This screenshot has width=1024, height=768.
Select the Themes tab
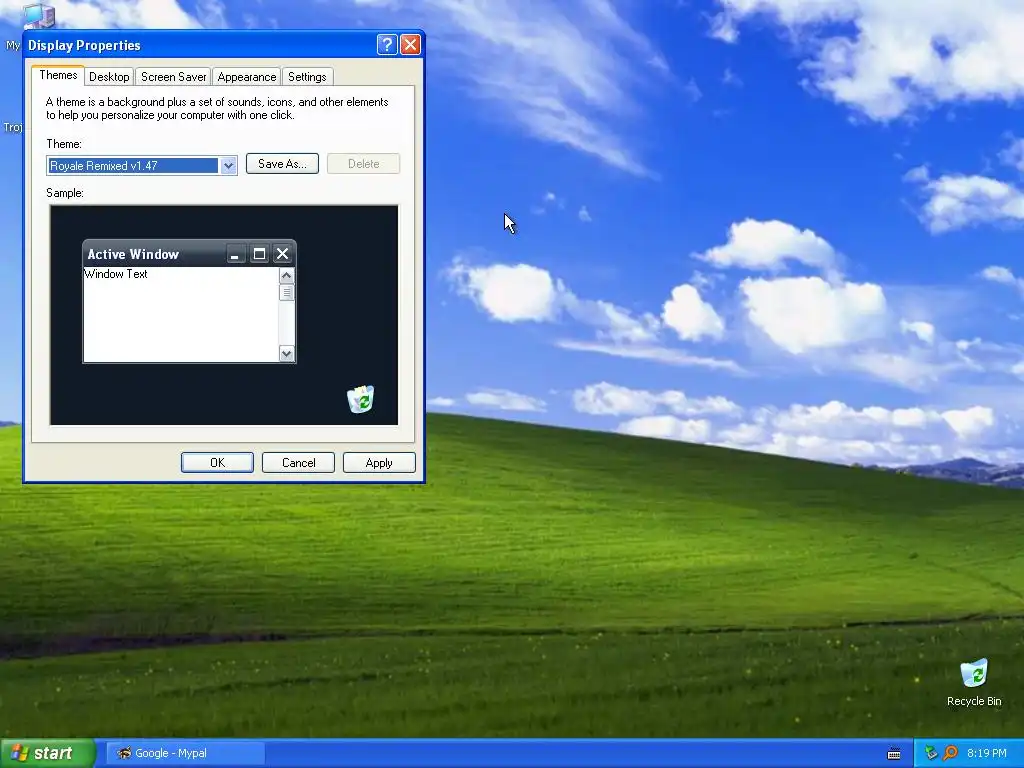pyautogui.click(x=58, y=75)
